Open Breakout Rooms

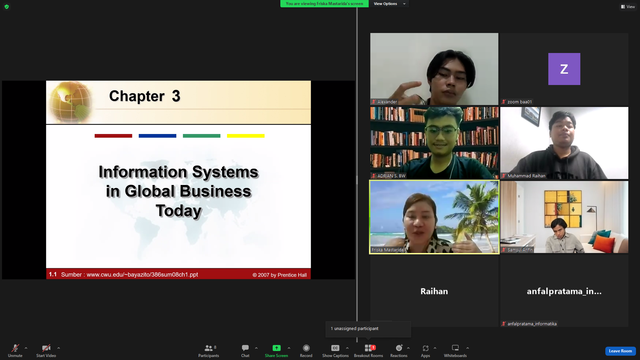pyautogui.click(x=369, y=351)
